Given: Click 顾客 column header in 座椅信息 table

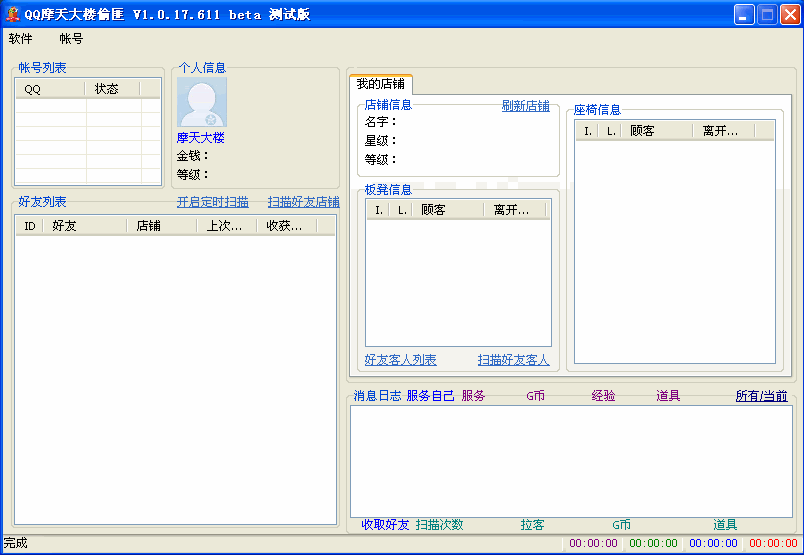Looking at the screenshot, I should (x=657, y=131).
